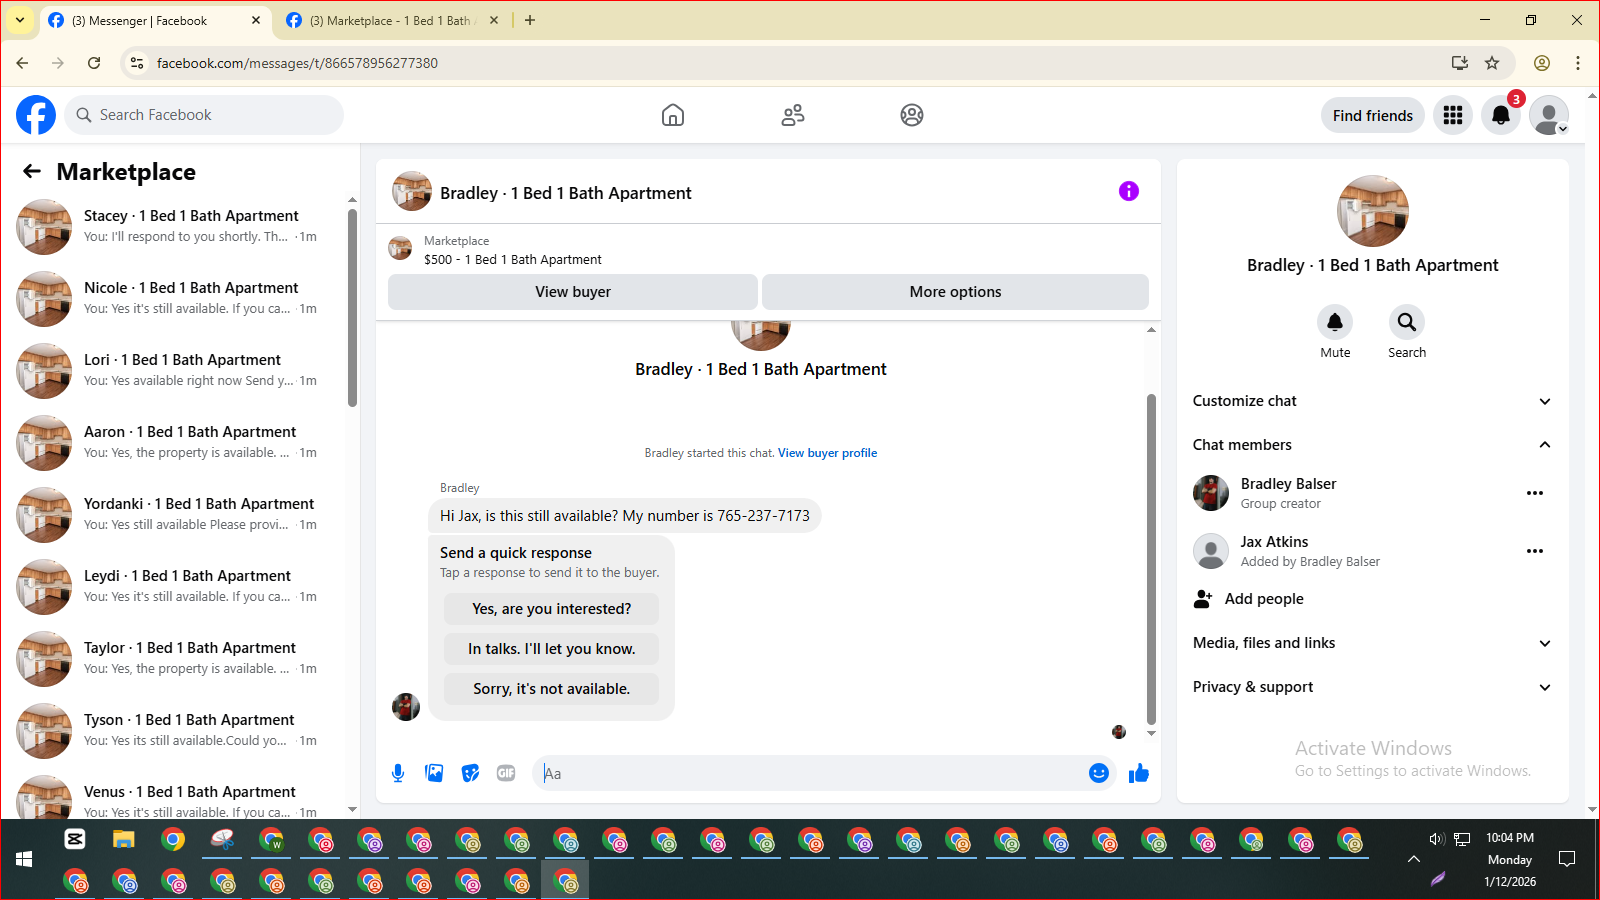1600x900 pixels.
Task: Show hidden system tray icons
Action: tap(1413, 859)
